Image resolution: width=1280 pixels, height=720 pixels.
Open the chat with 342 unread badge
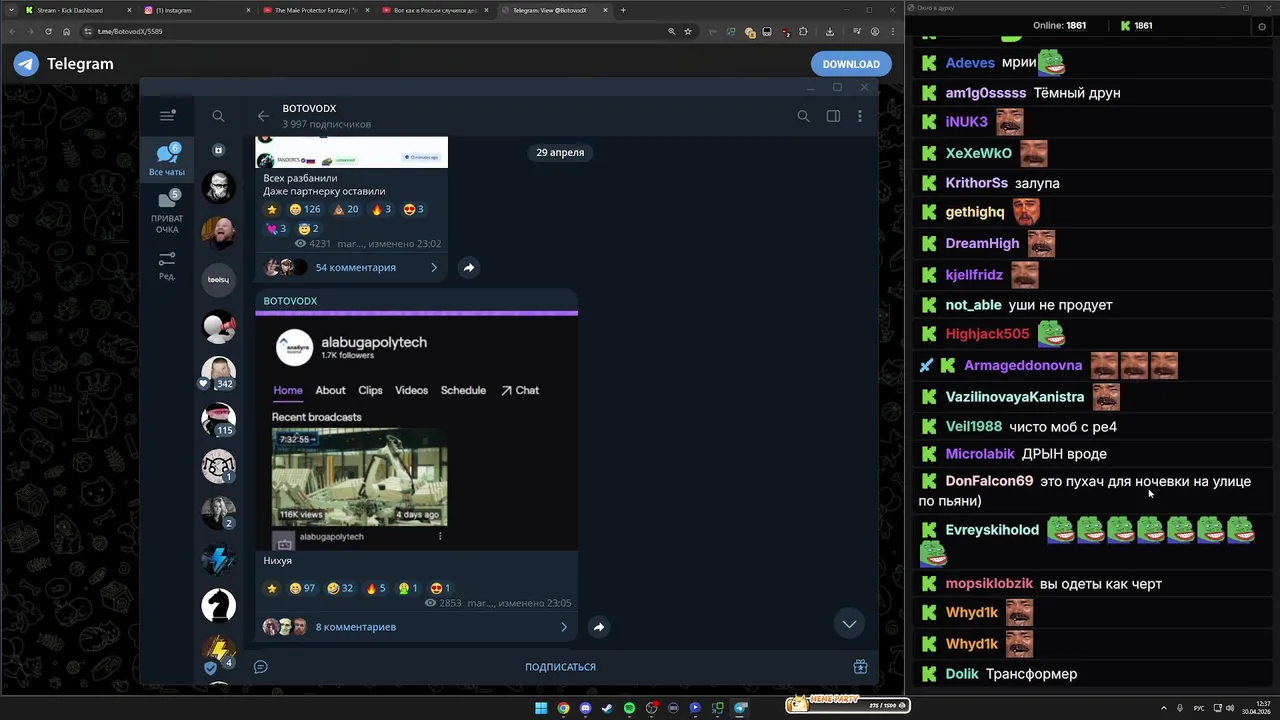click(218, 373)
